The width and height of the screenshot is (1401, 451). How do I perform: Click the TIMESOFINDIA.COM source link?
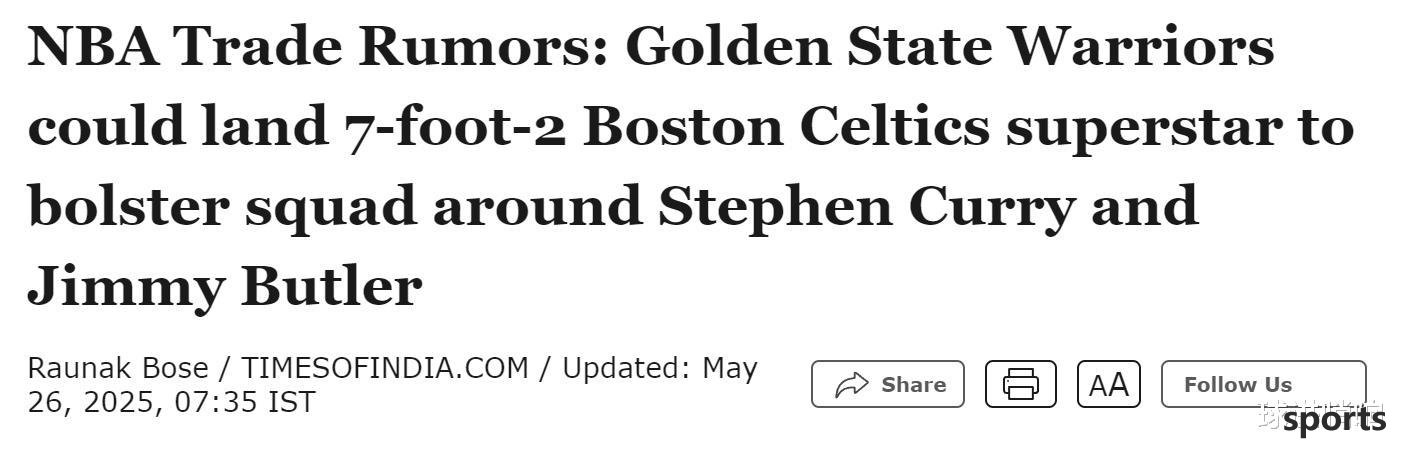pos(384,368)
